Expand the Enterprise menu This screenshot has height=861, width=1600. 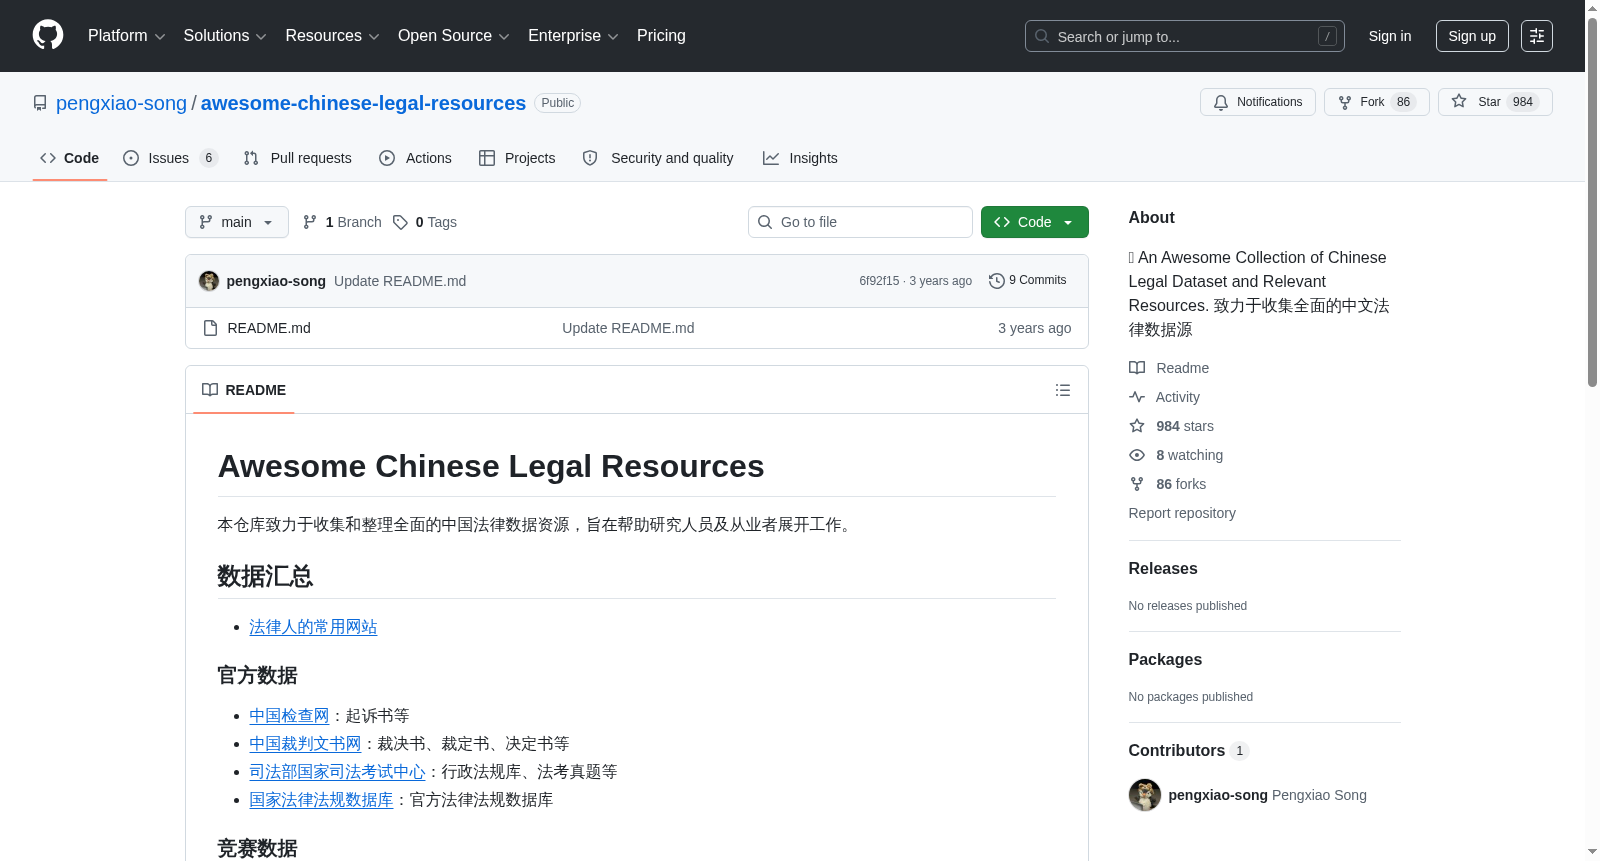pos(573,36)
